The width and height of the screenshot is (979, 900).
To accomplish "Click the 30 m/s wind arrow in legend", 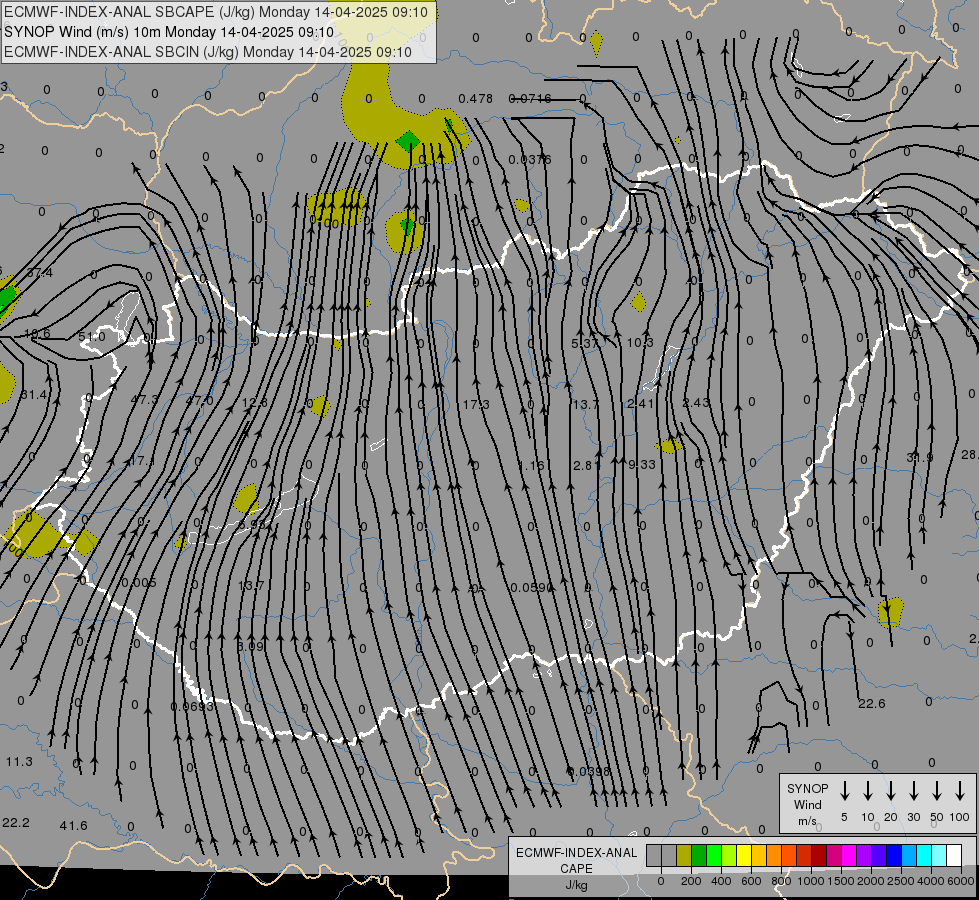I will [x=913, y=791].
